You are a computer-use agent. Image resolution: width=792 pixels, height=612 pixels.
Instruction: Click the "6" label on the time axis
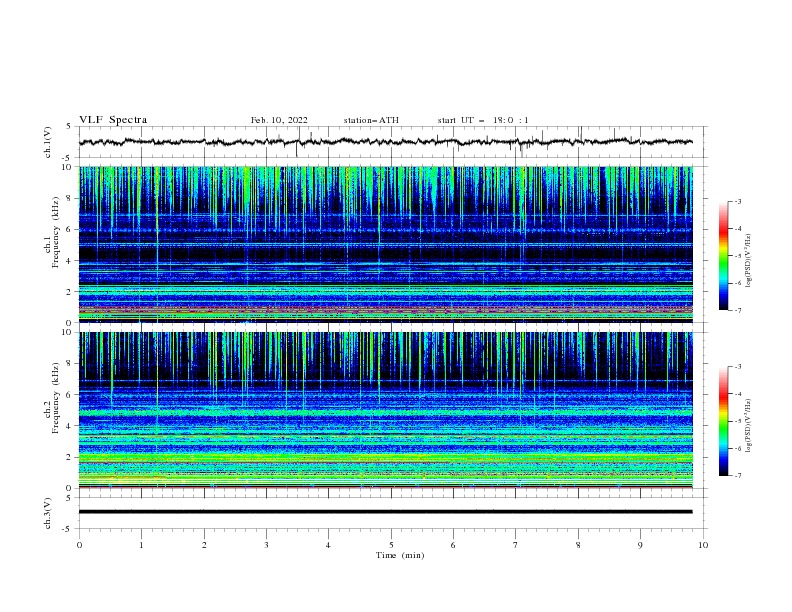coord(453,545)
